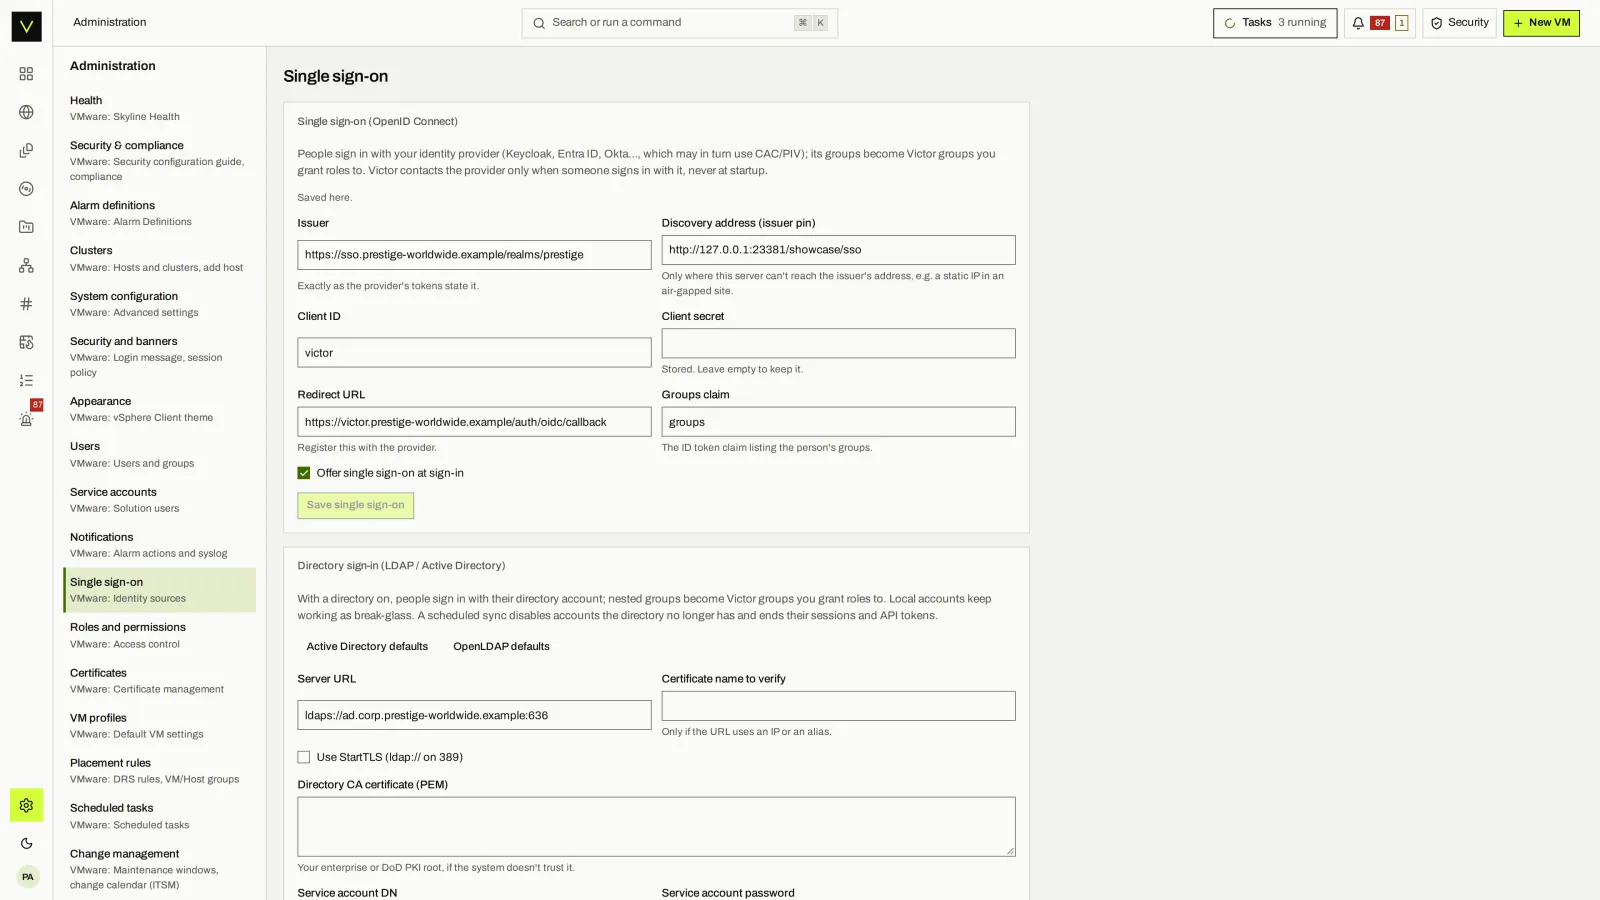The width and height of the screenshot is (1600, 900).
Task: Open Certificates menu item
Action: click(x=159, y=681)
